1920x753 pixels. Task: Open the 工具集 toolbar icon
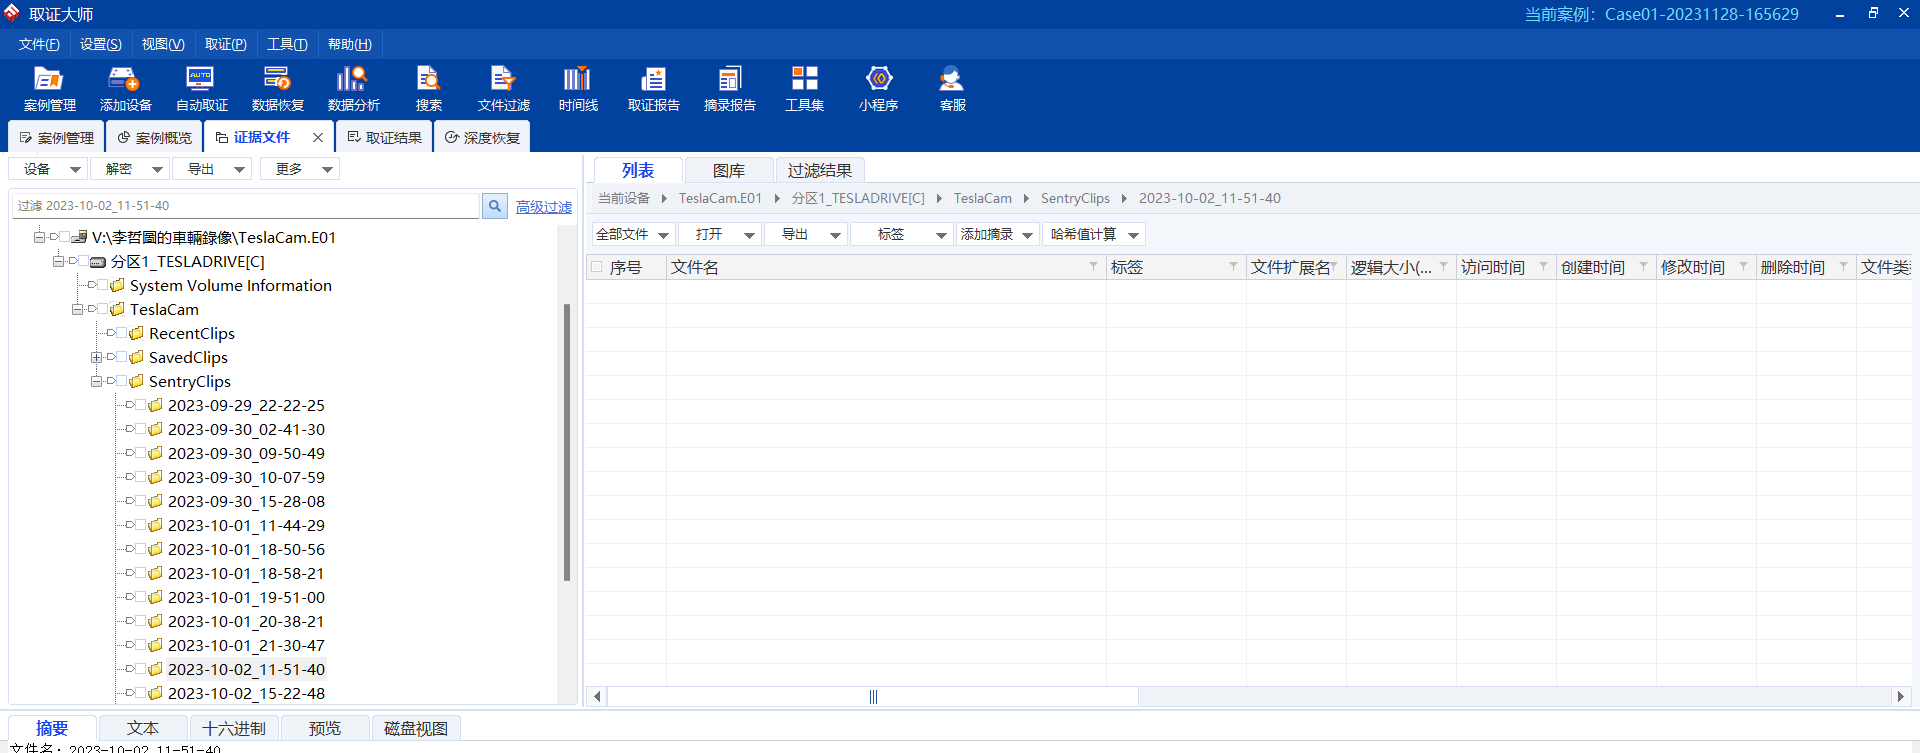804,88
